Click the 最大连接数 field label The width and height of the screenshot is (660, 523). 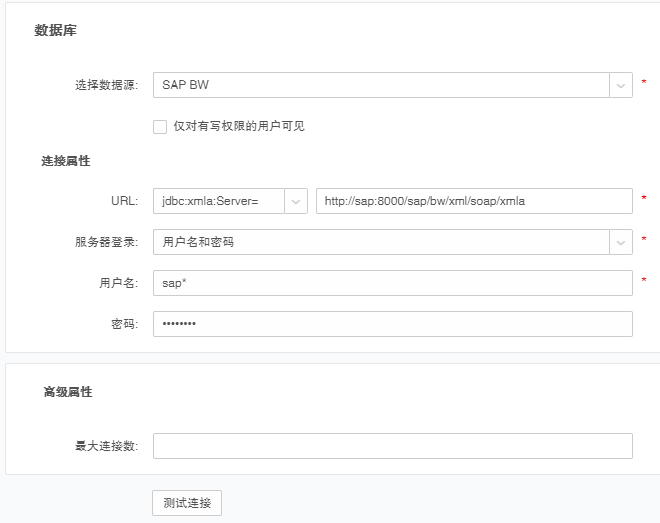click(x=107, y=446)
